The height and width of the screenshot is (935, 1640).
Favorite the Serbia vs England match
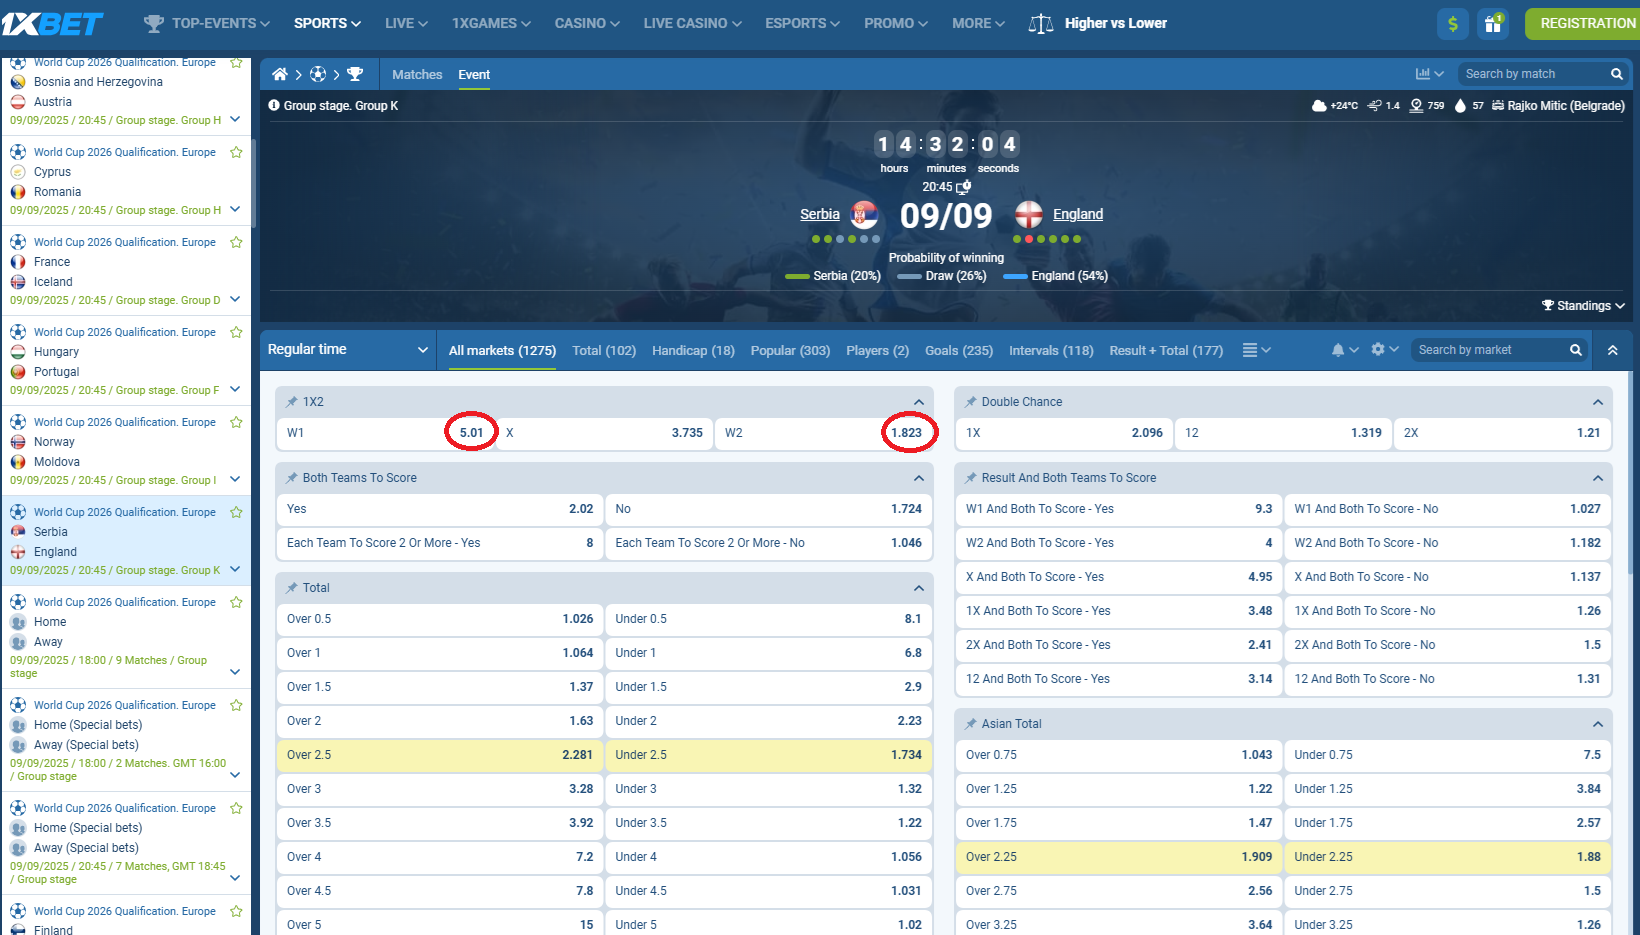coord(236,512)
